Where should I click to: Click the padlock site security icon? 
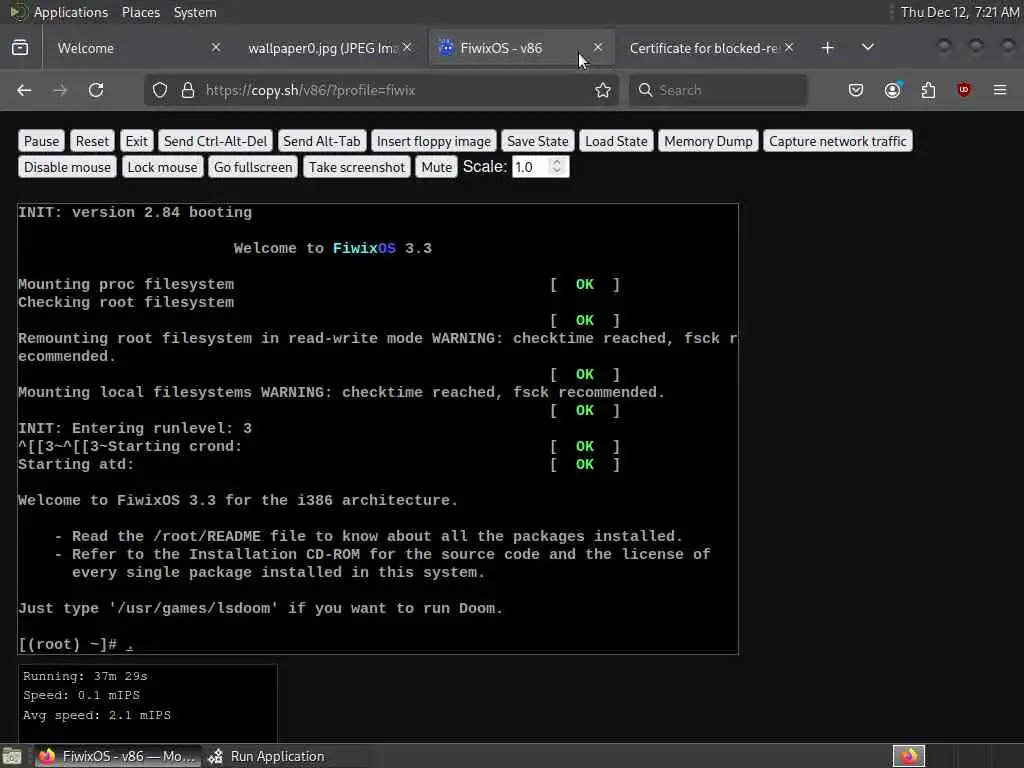tap(187, 90)
